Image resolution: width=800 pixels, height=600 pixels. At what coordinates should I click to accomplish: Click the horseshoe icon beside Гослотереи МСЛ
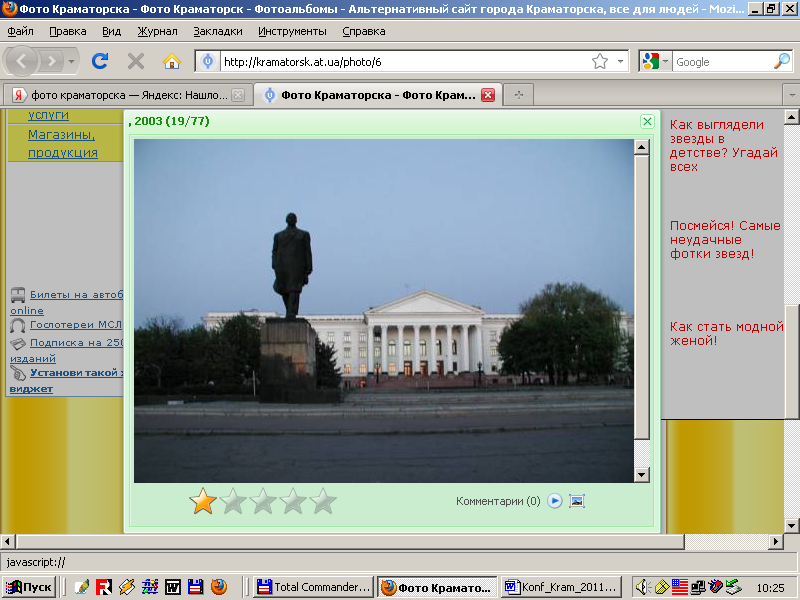[x=18, y=325]
